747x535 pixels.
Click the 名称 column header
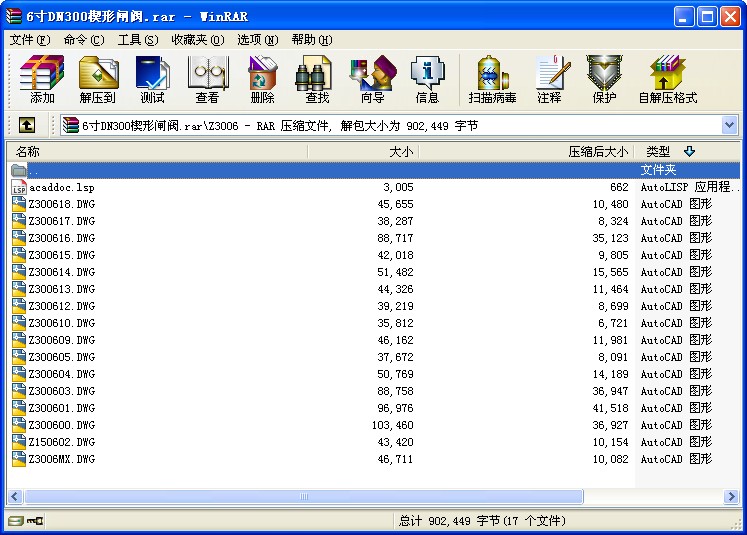[x=150, y=151]
